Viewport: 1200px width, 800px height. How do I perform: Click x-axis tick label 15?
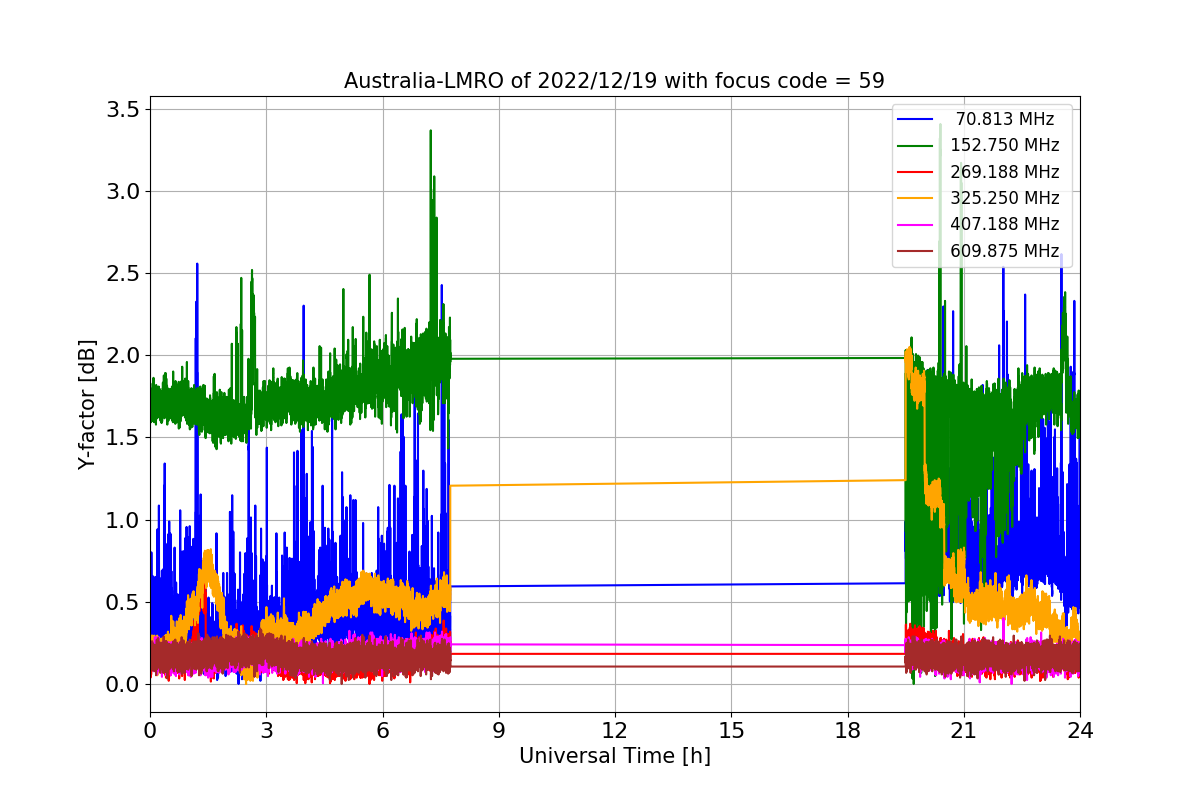(x=731, y=730)
